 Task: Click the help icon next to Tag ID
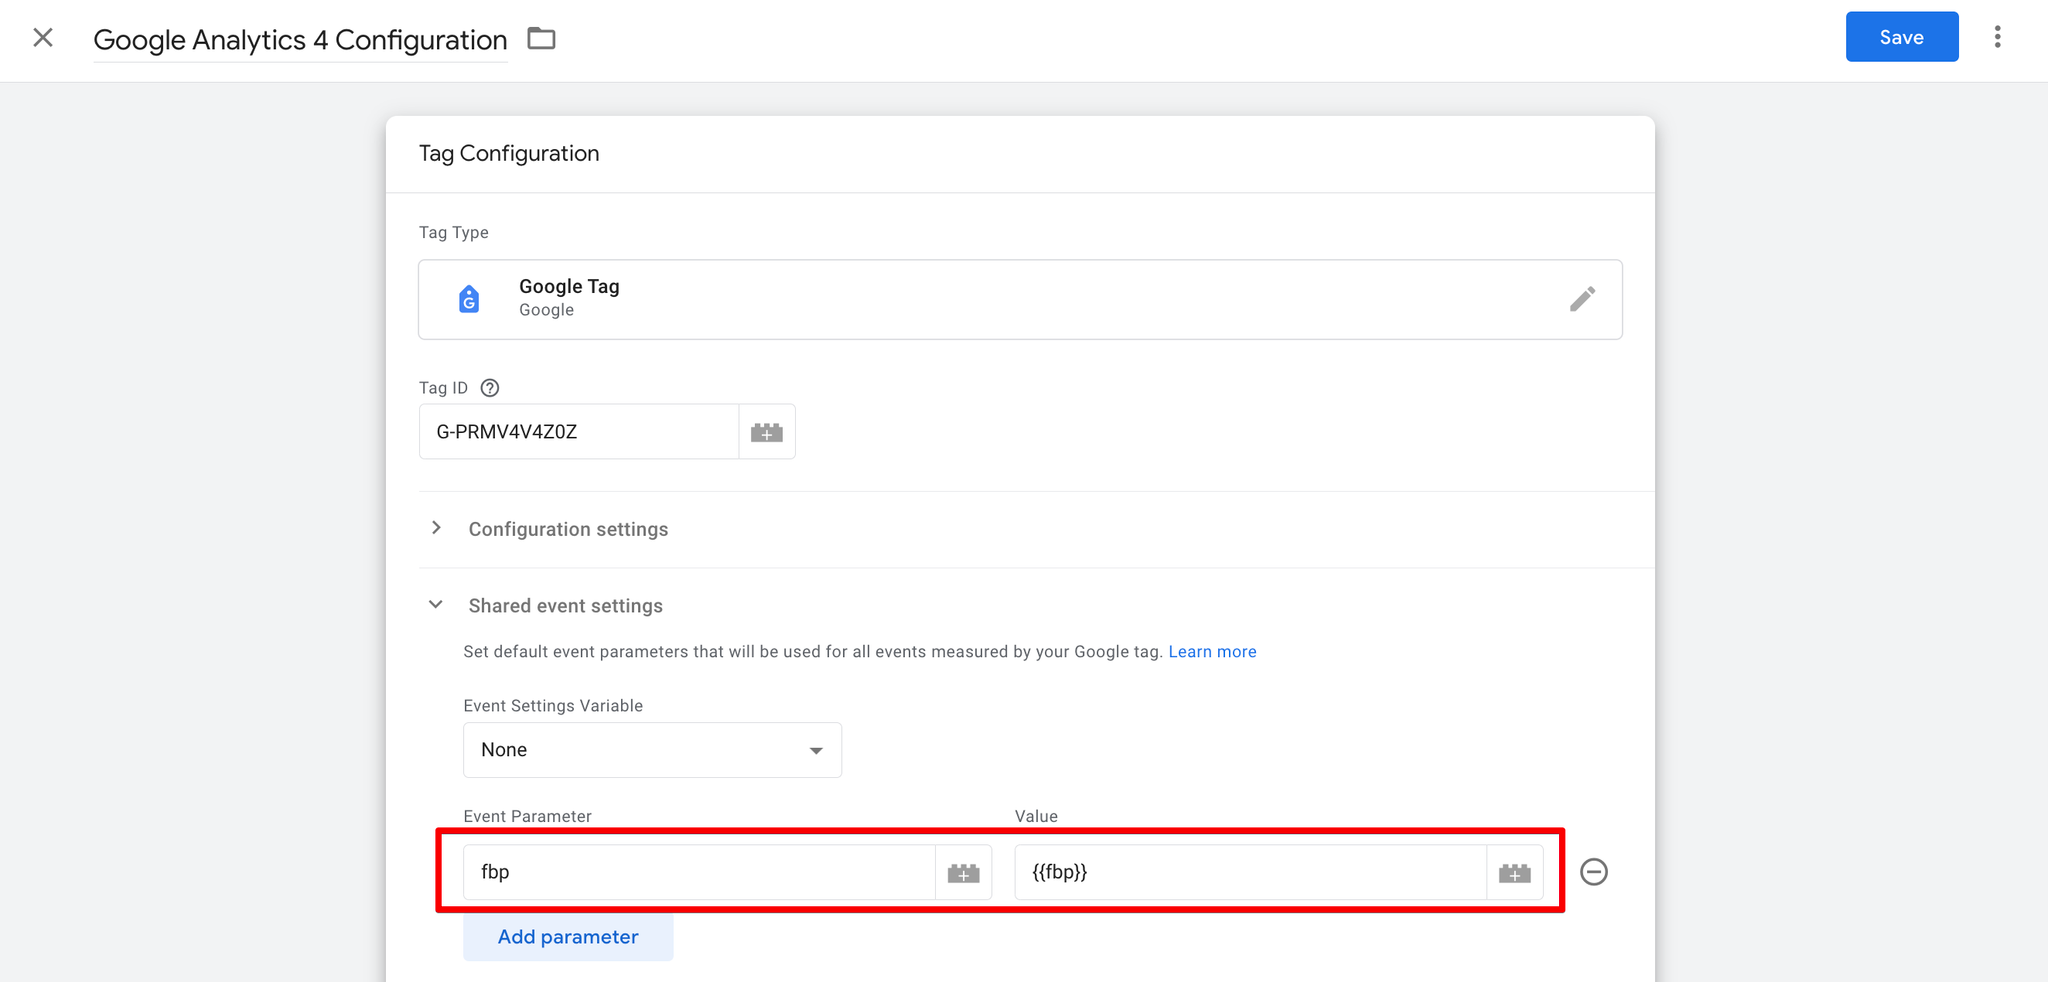click(490, 388)
